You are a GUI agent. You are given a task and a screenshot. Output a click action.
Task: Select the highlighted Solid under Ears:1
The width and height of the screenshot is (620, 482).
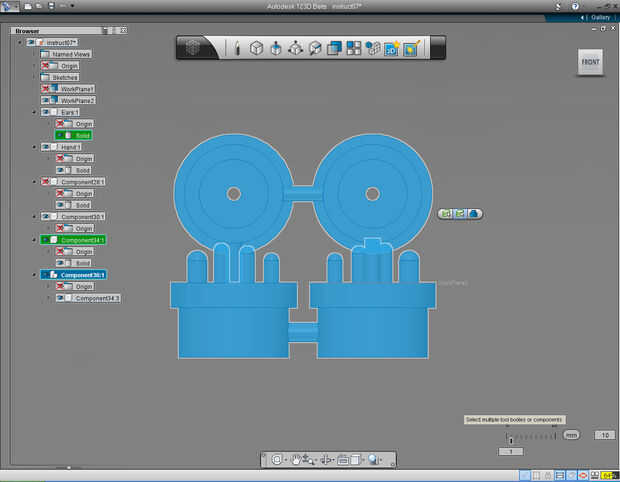pos(74,135)
